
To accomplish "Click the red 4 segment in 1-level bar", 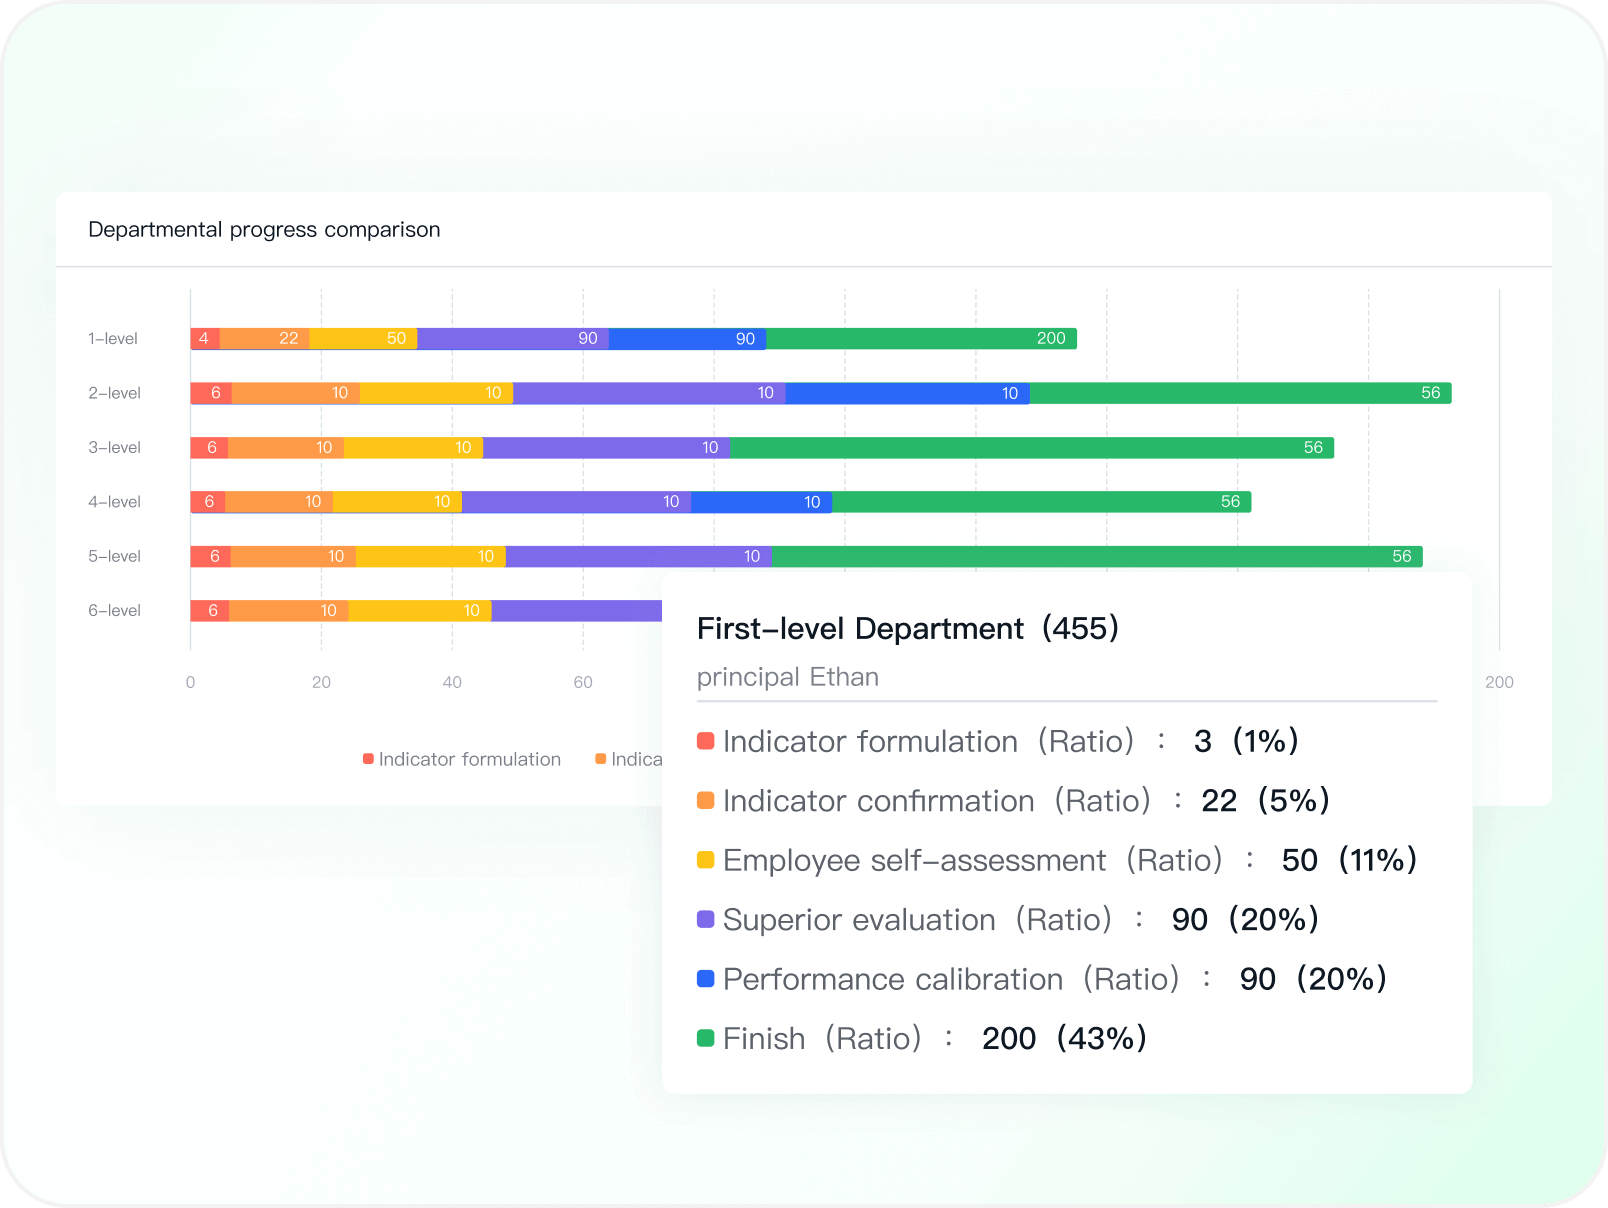I will pos(205,339).
